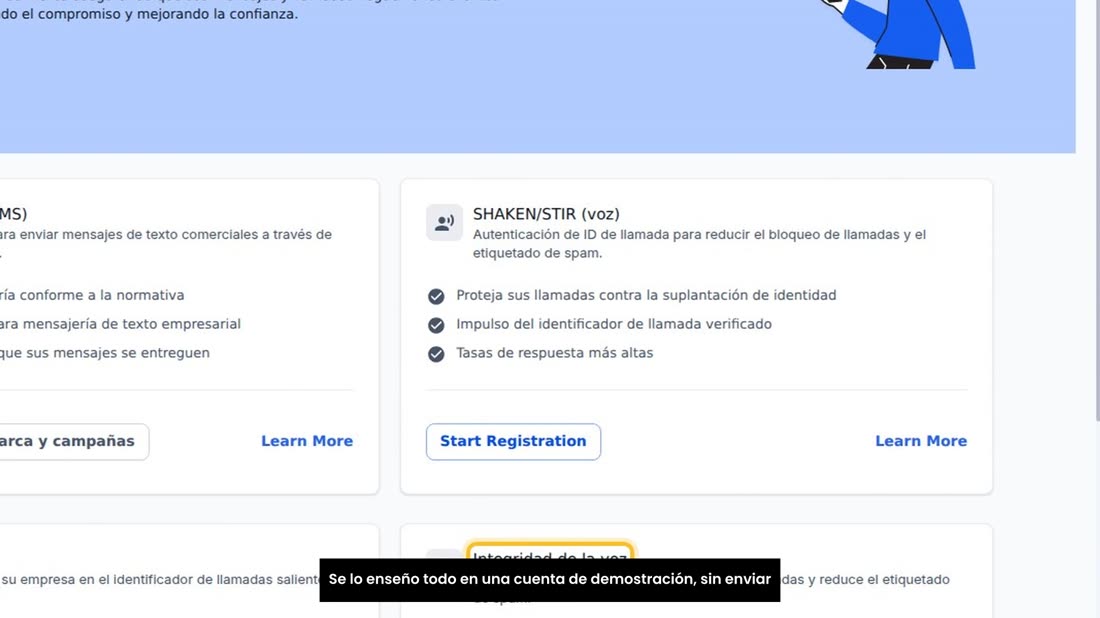Click the SHAKEN/STIR voice icon
The width and height of the screenshot is (1100, 618).
coord(444,222)
